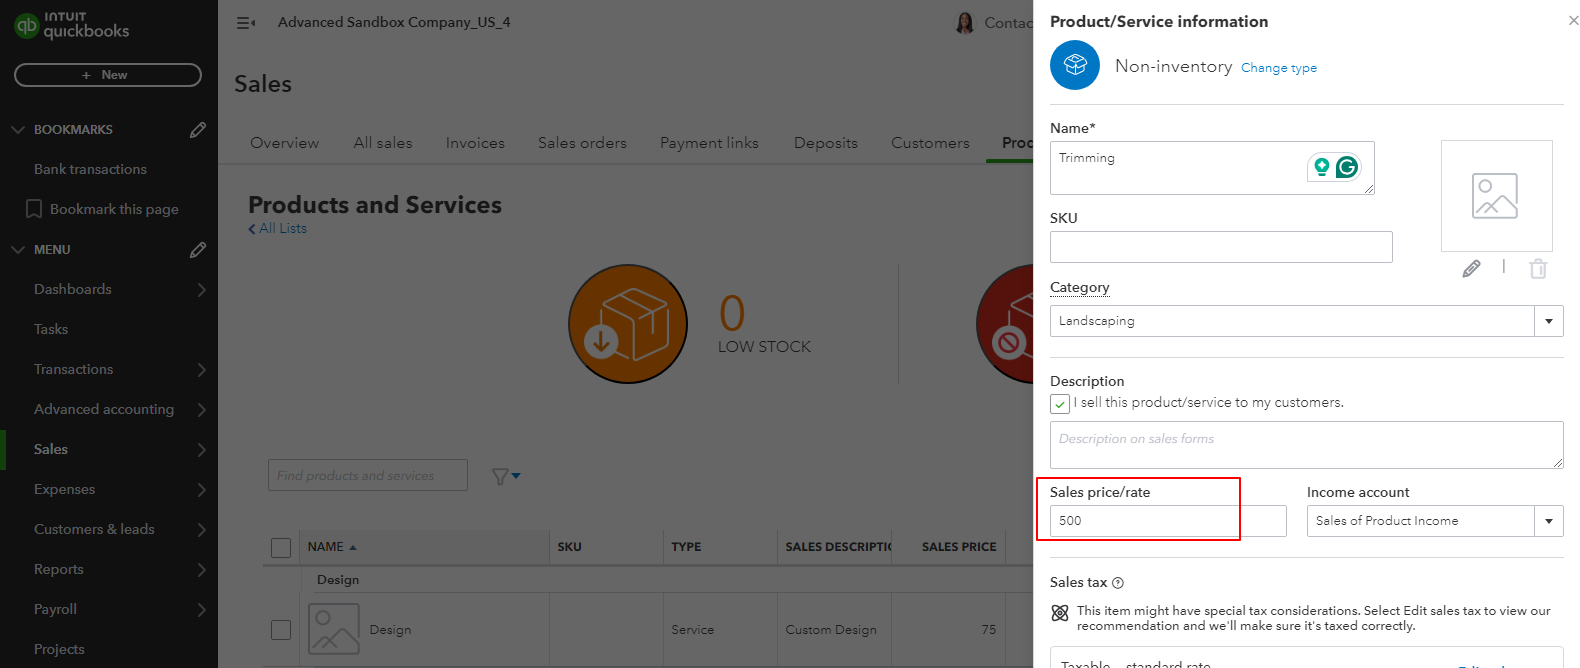Check the select-all checkbox in table header
The image size is (1580, 668).
point(281,548)
